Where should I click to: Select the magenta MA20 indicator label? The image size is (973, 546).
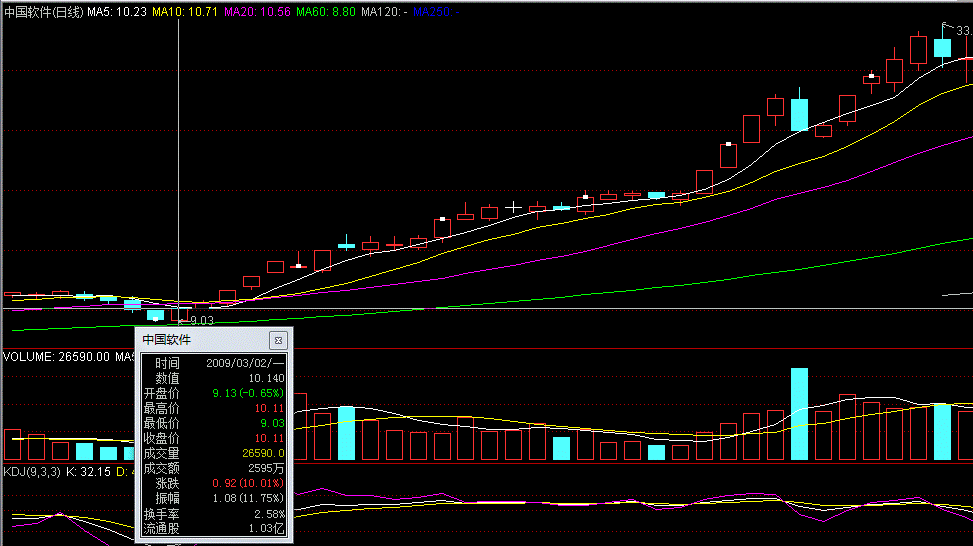pos(257,12)
